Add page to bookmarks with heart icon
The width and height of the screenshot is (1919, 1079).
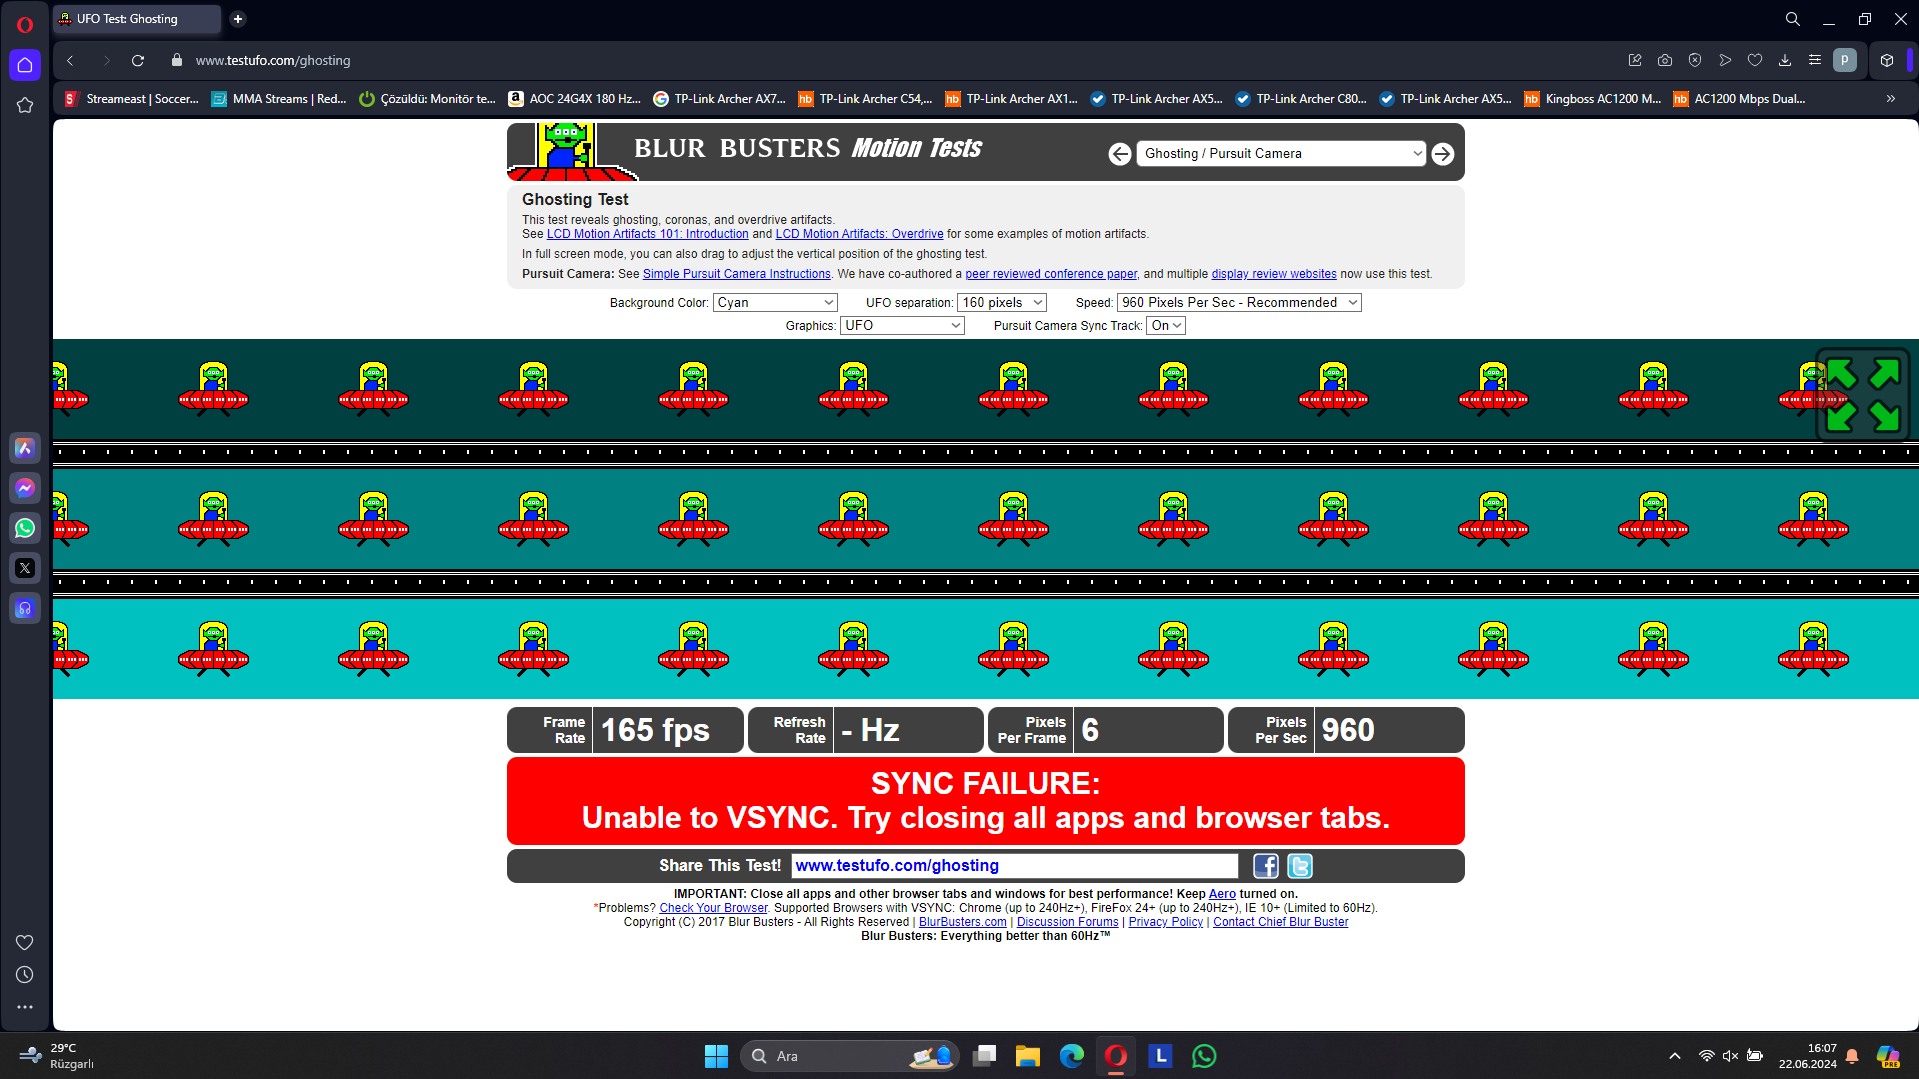coord(1755,61)
